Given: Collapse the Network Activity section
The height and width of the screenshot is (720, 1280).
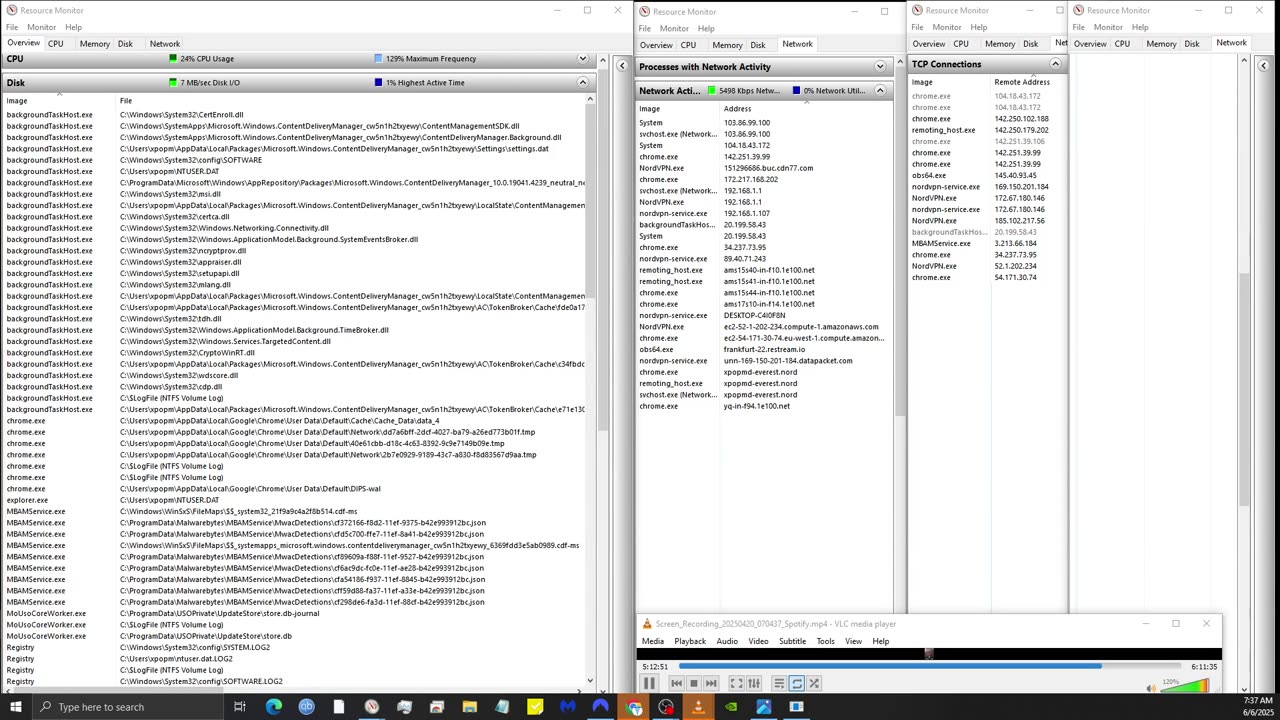Looking at the screenshot, I should pos(880,91).
